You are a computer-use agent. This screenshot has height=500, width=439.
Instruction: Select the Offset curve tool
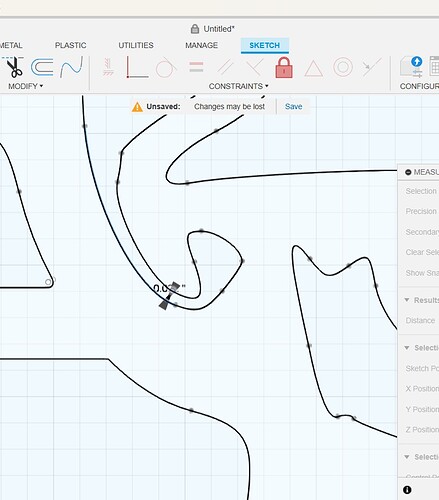pyautogui.click(x=42, y=67)
